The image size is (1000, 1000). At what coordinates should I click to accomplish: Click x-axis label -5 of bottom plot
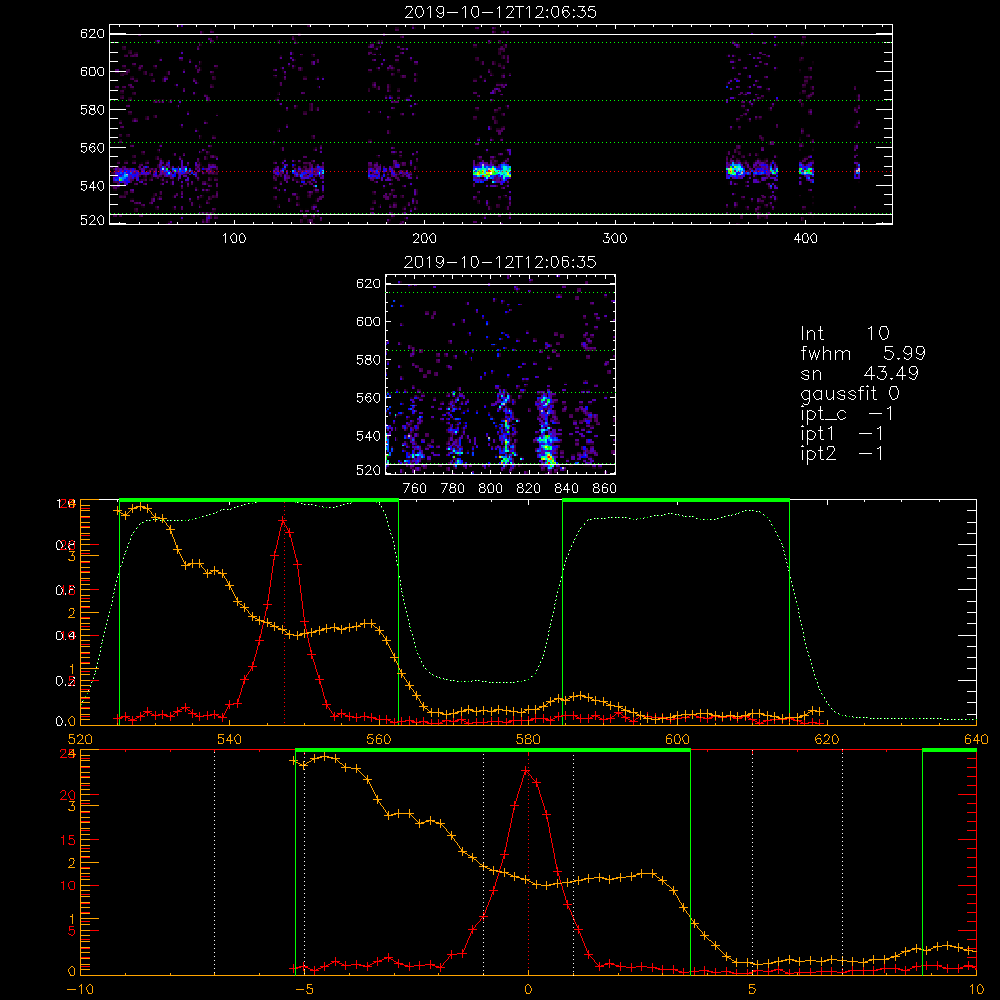click(304, 990)
